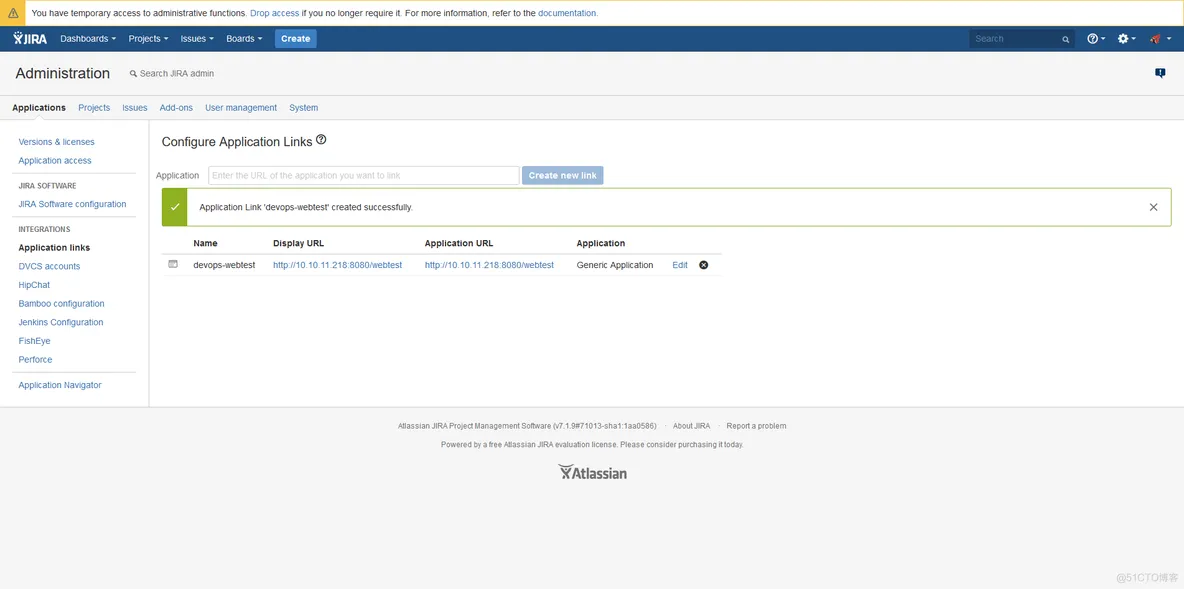Click the application URL input field

(x=363, y=176)
